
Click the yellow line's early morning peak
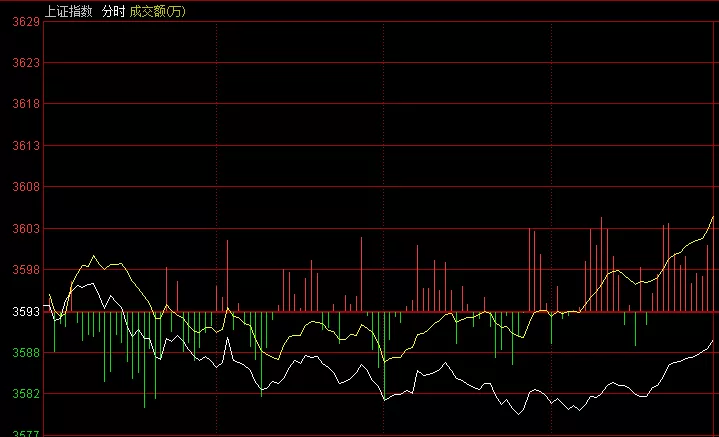[x=93, y=257]
